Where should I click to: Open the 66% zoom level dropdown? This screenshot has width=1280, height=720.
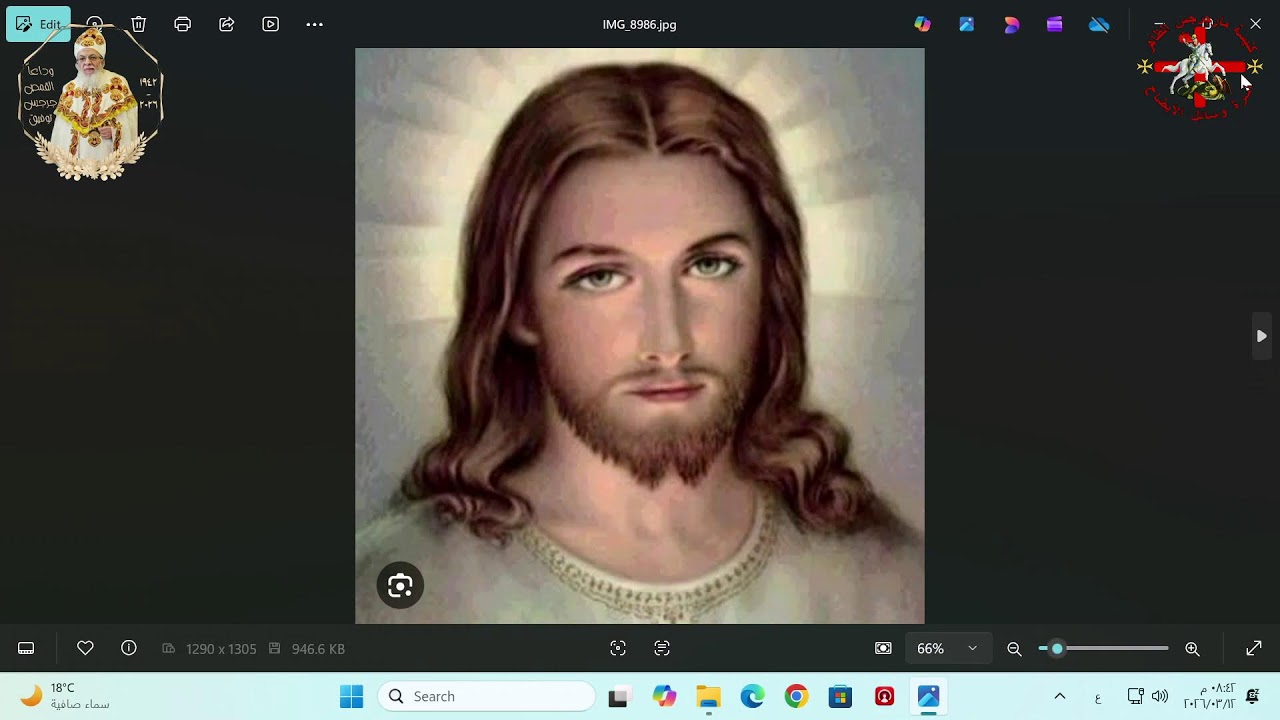pos(947,649)
